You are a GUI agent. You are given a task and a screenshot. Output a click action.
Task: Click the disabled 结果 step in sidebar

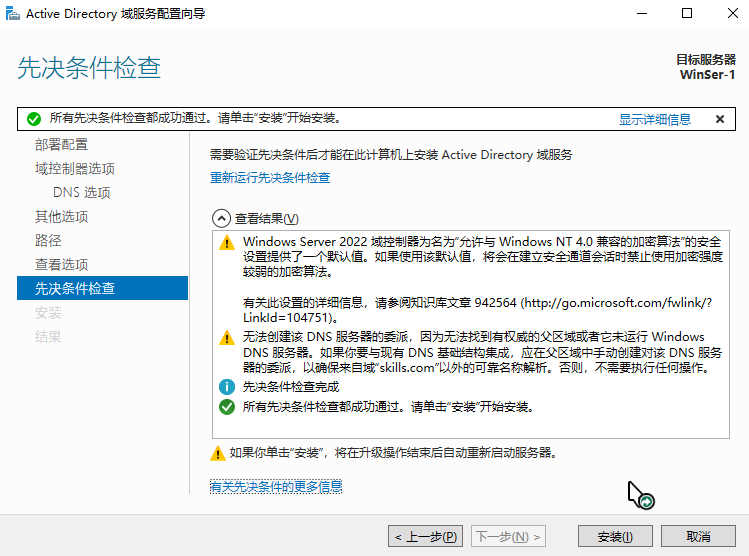click(x=48, y=337)
